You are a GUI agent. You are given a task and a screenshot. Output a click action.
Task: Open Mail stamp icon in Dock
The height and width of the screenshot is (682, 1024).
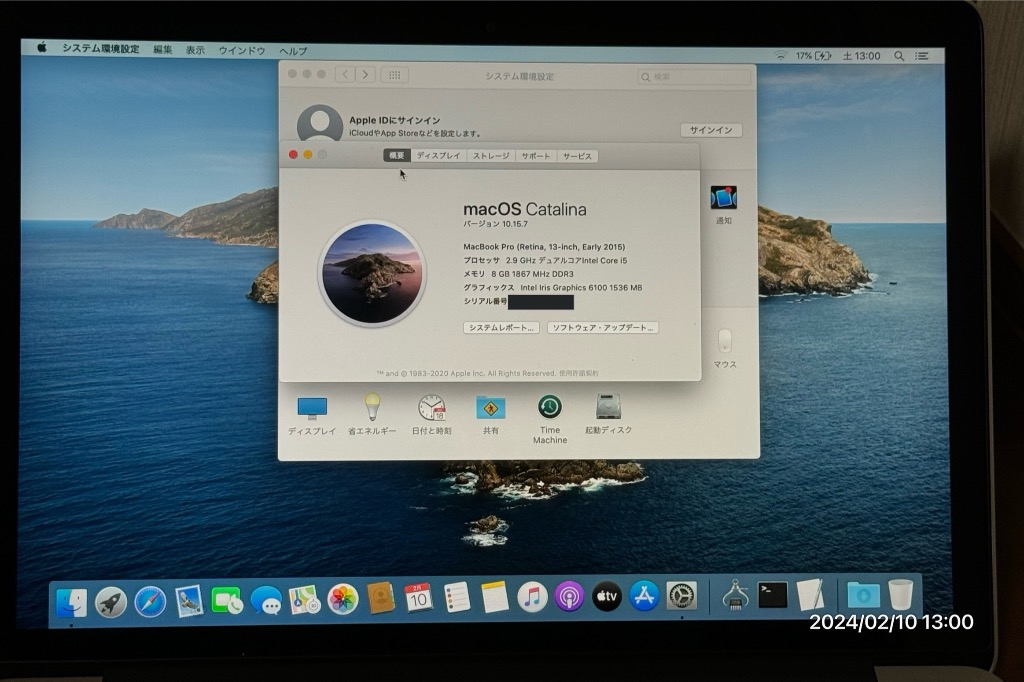click(x=189, y=601)
